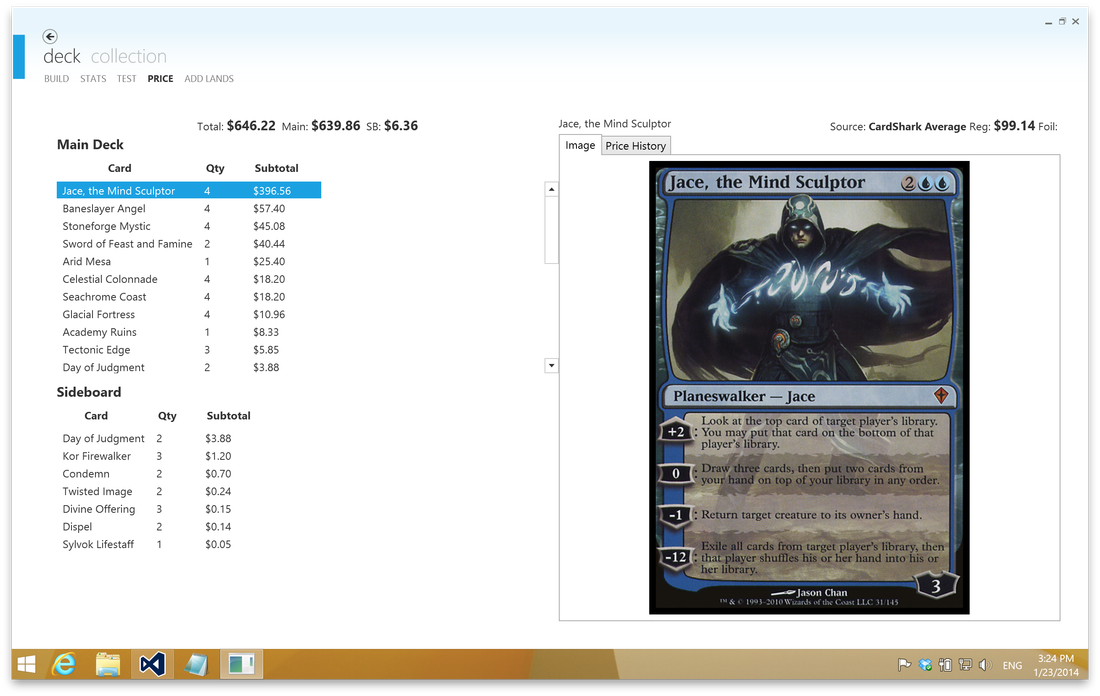Image resolution: width=1100 pixels, height=696 pixels.
Task: Select the Image tab
Action: 580,145
